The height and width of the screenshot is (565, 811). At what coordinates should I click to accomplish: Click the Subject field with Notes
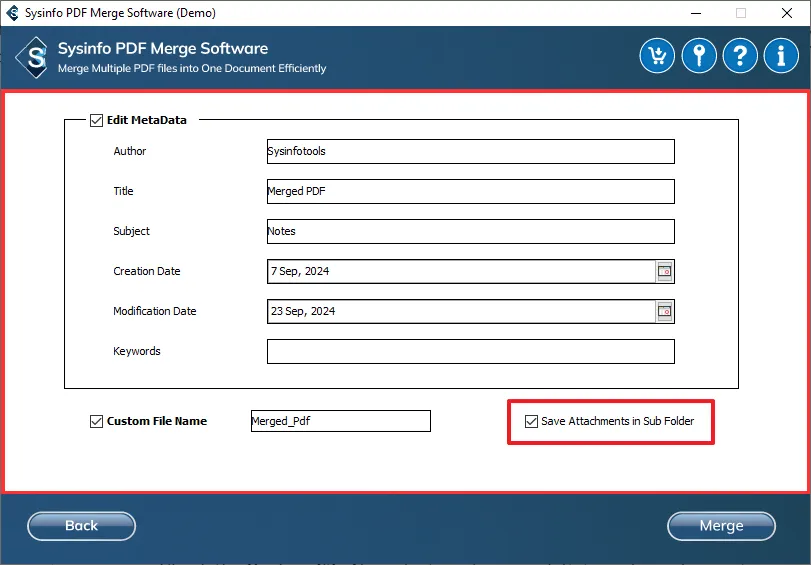pos(471,231)
